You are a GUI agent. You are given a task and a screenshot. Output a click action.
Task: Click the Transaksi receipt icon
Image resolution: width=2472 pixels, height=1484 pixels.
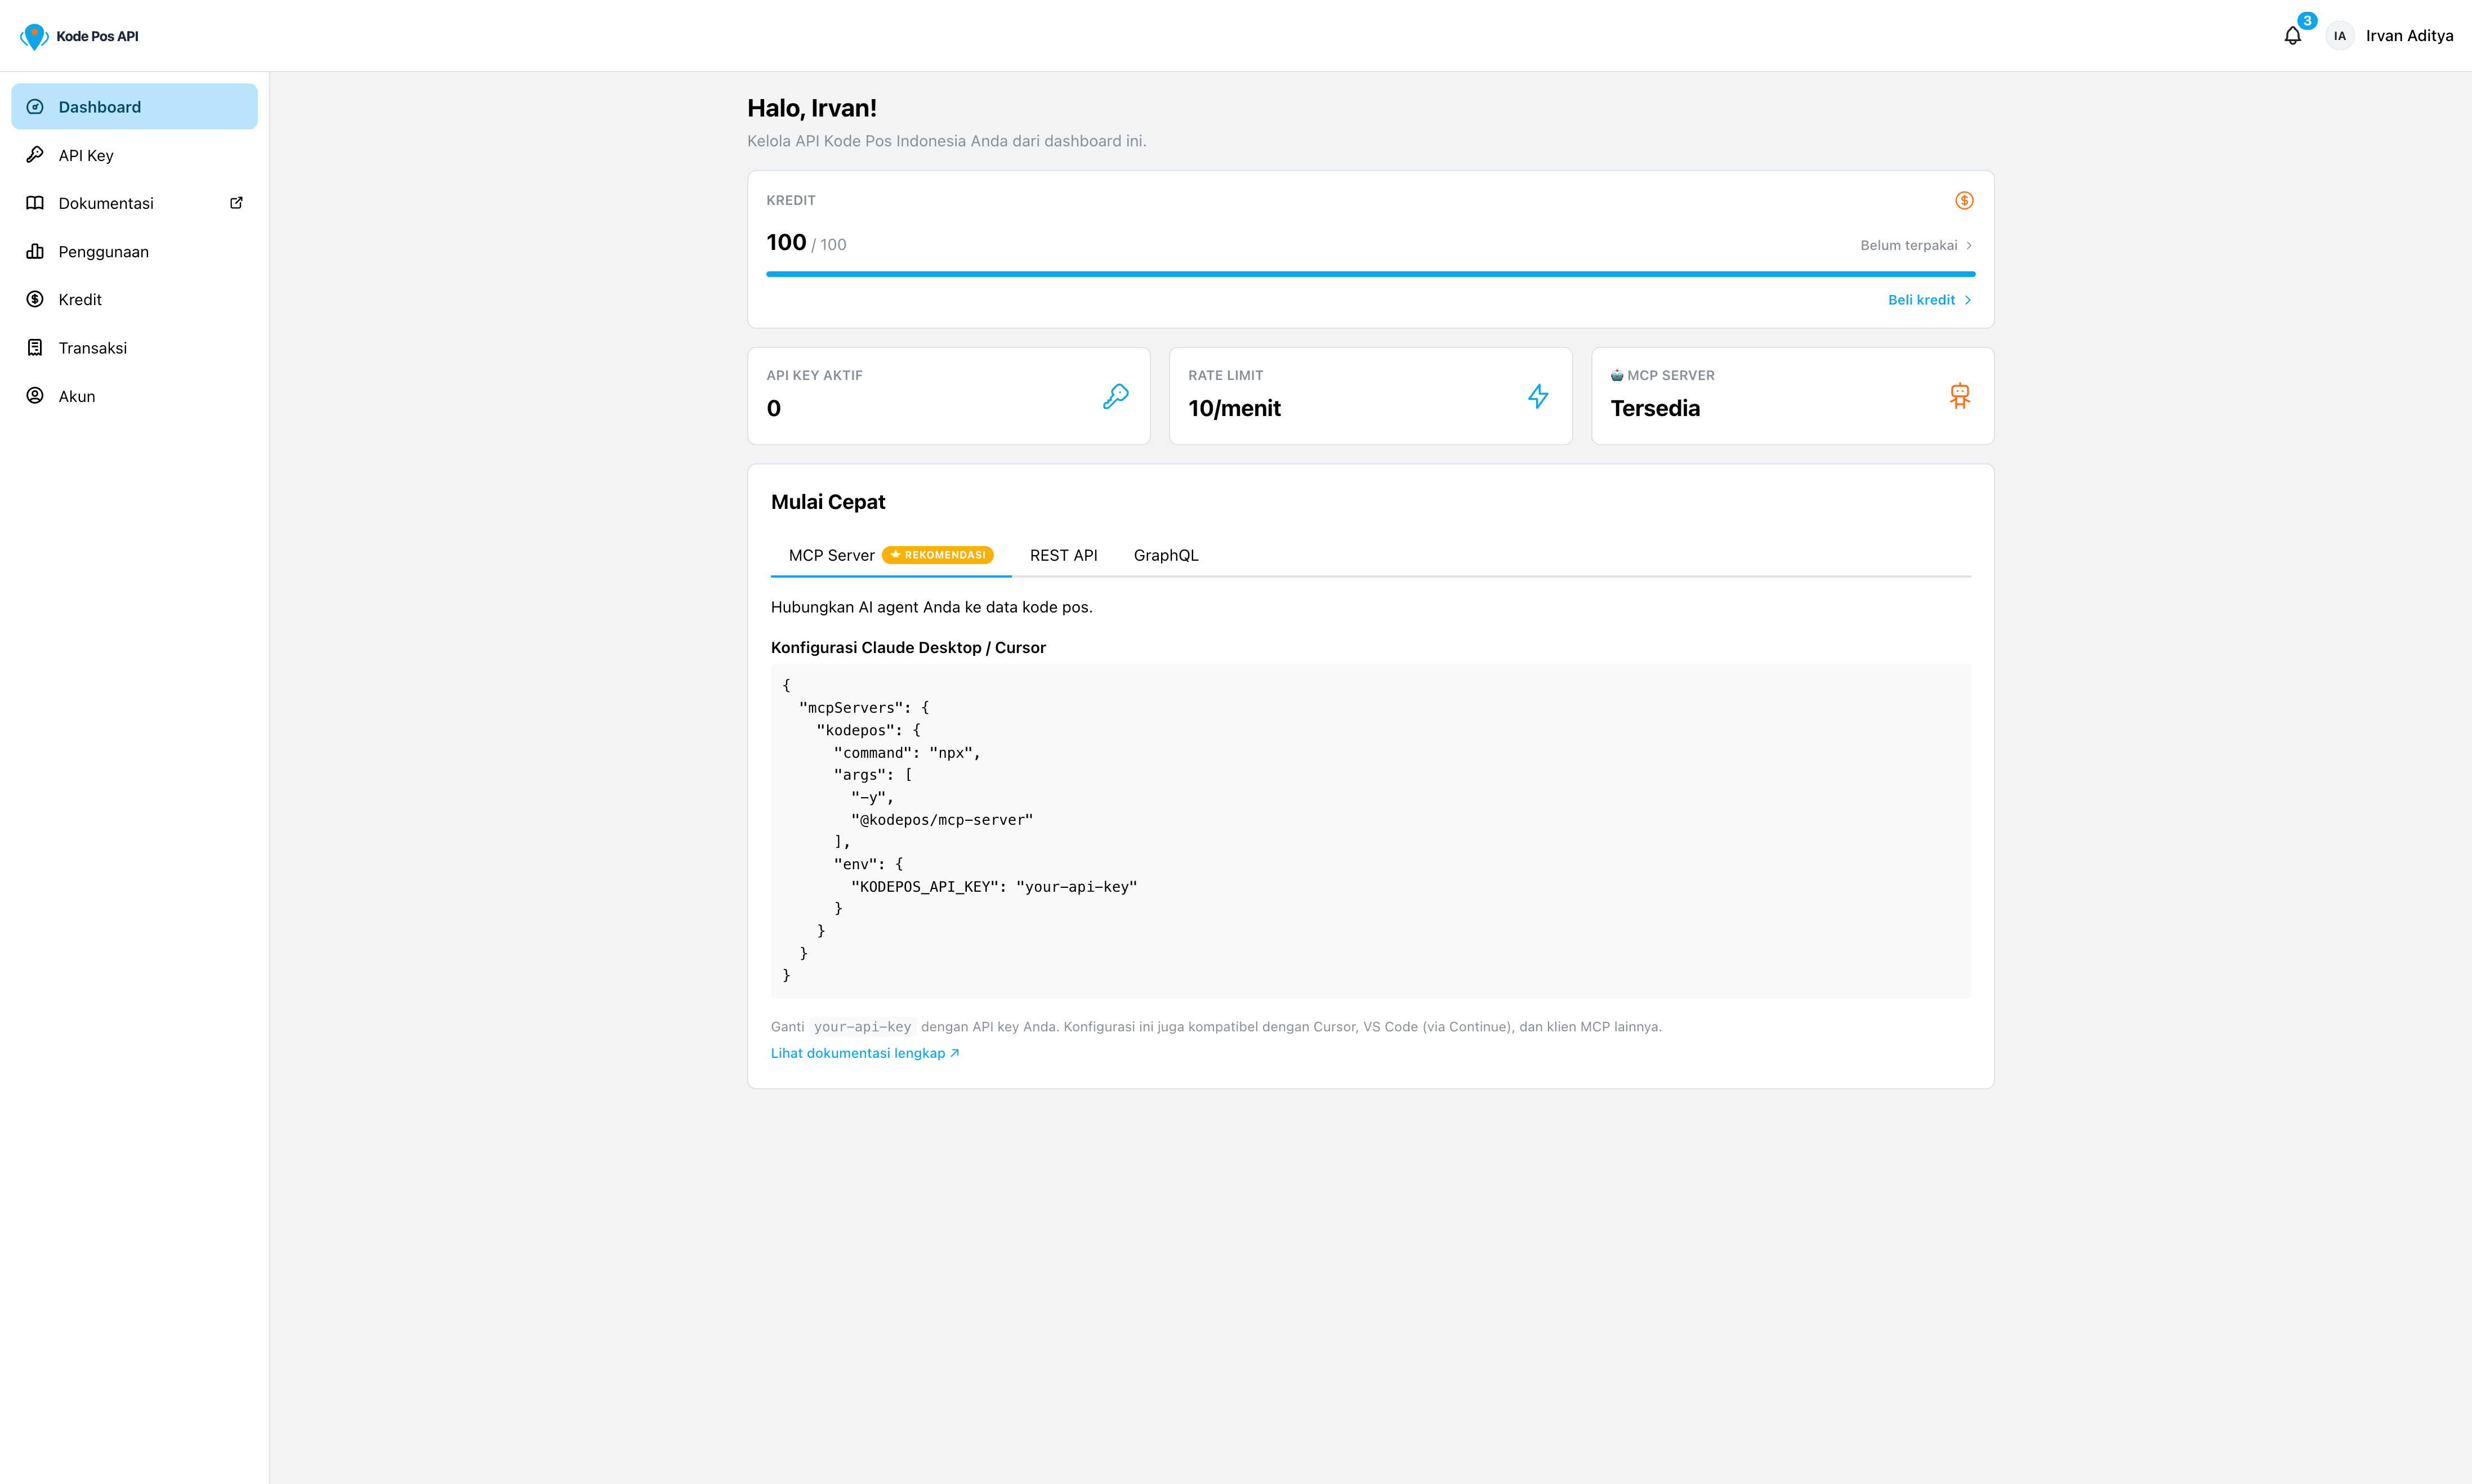click(x=35, y=348)
